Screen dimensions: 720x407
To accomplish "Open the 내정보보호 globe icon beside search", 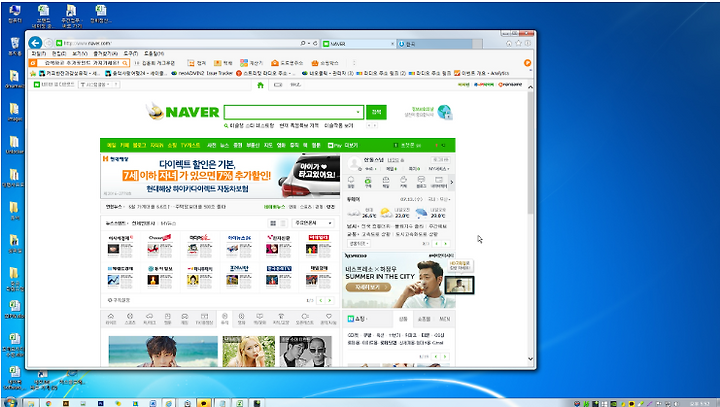I will point(444,112).
